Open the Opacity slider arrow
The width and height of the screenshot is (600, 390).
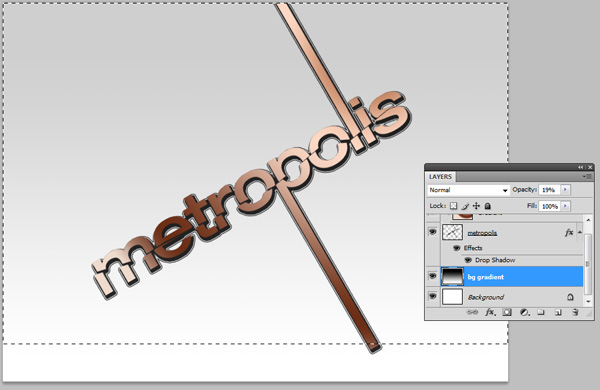click(566, 189)
